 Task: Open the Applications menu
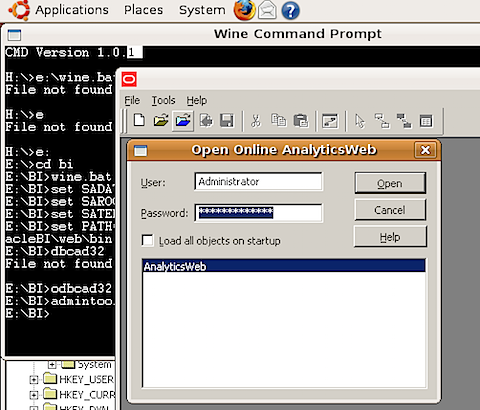click(72, 10)
